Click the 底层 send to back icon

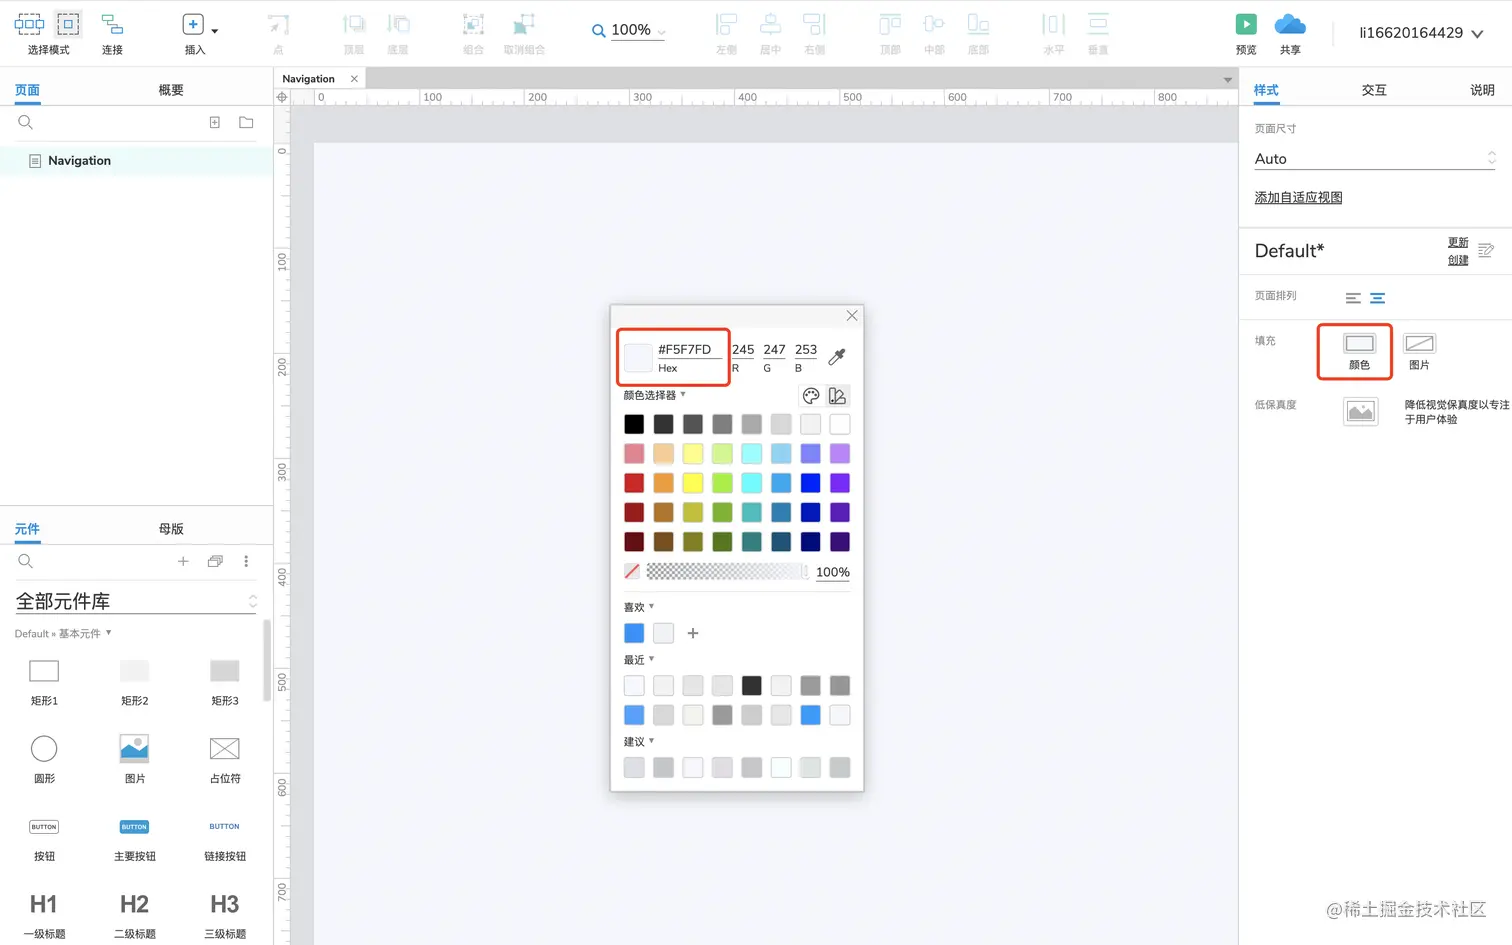(398, 25)
